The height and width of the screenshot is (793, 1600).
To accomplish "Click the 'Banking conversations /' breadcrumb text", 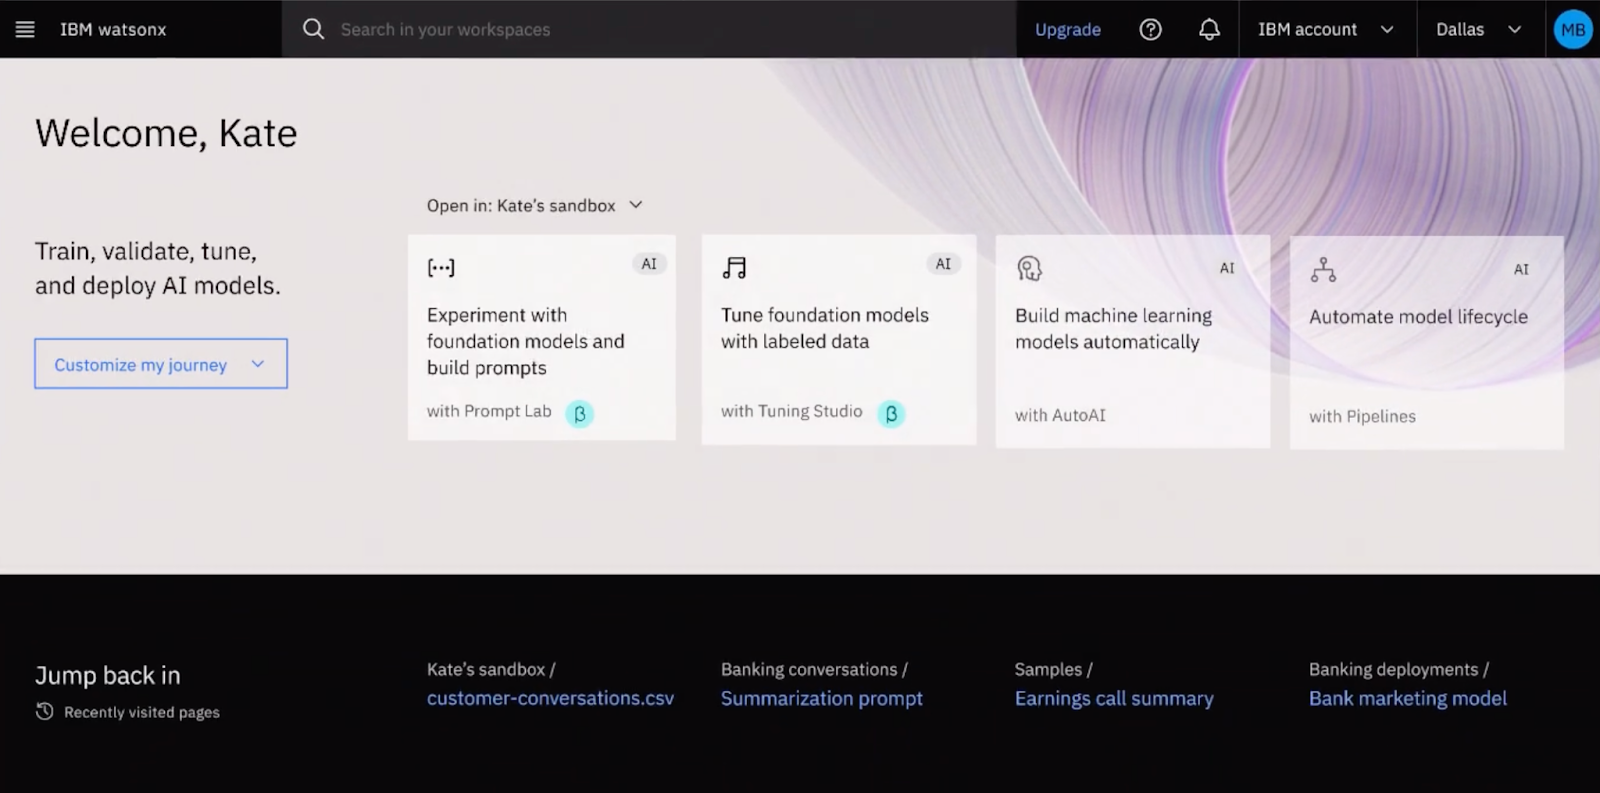I will coord(814,669).
